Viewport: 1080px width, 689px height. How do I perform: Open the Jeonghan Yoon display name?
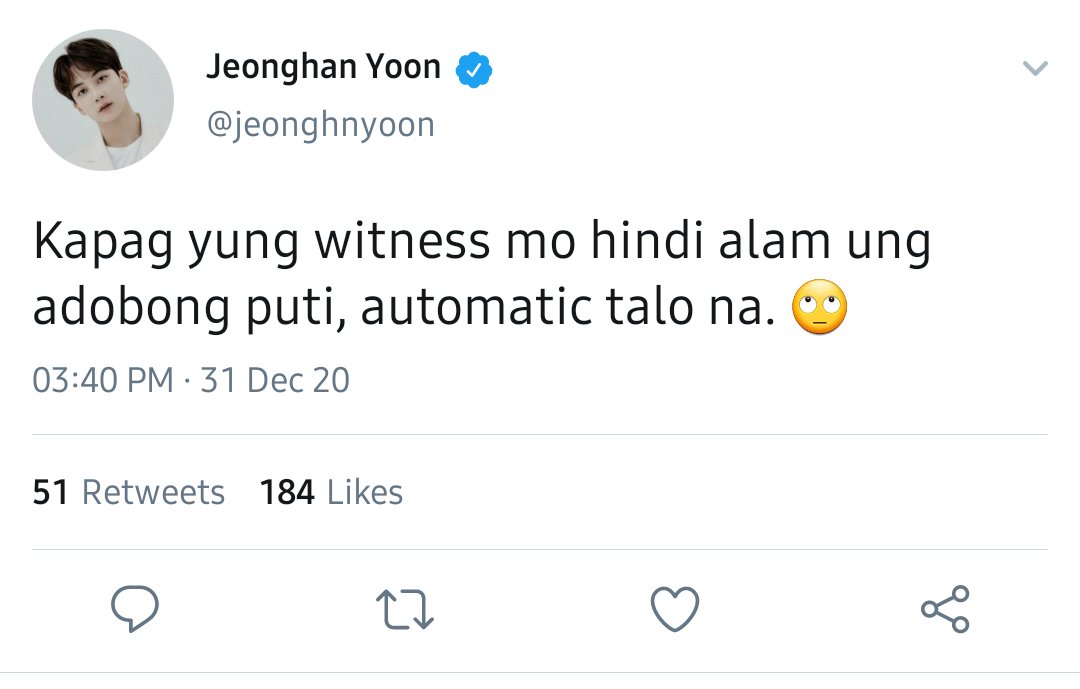coord(323,67)
